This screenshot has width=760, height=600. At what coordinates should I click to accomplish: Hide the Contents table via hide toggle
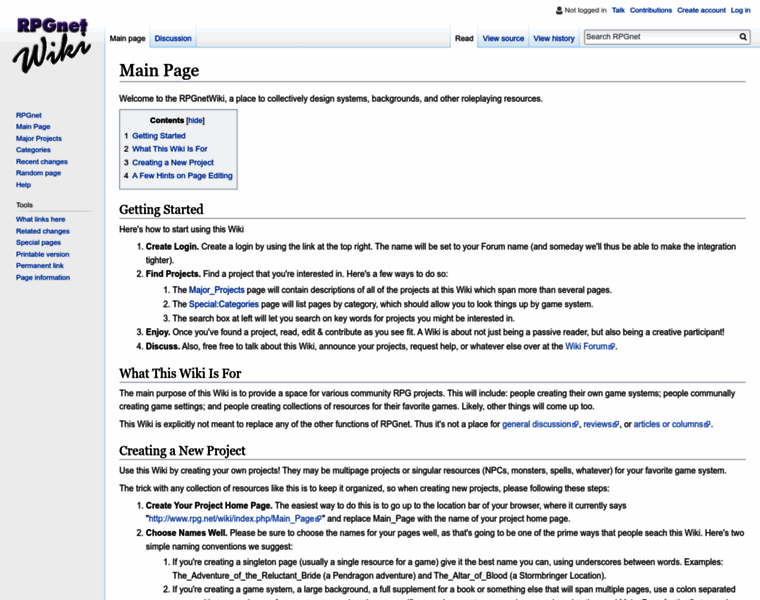(195, 120)
